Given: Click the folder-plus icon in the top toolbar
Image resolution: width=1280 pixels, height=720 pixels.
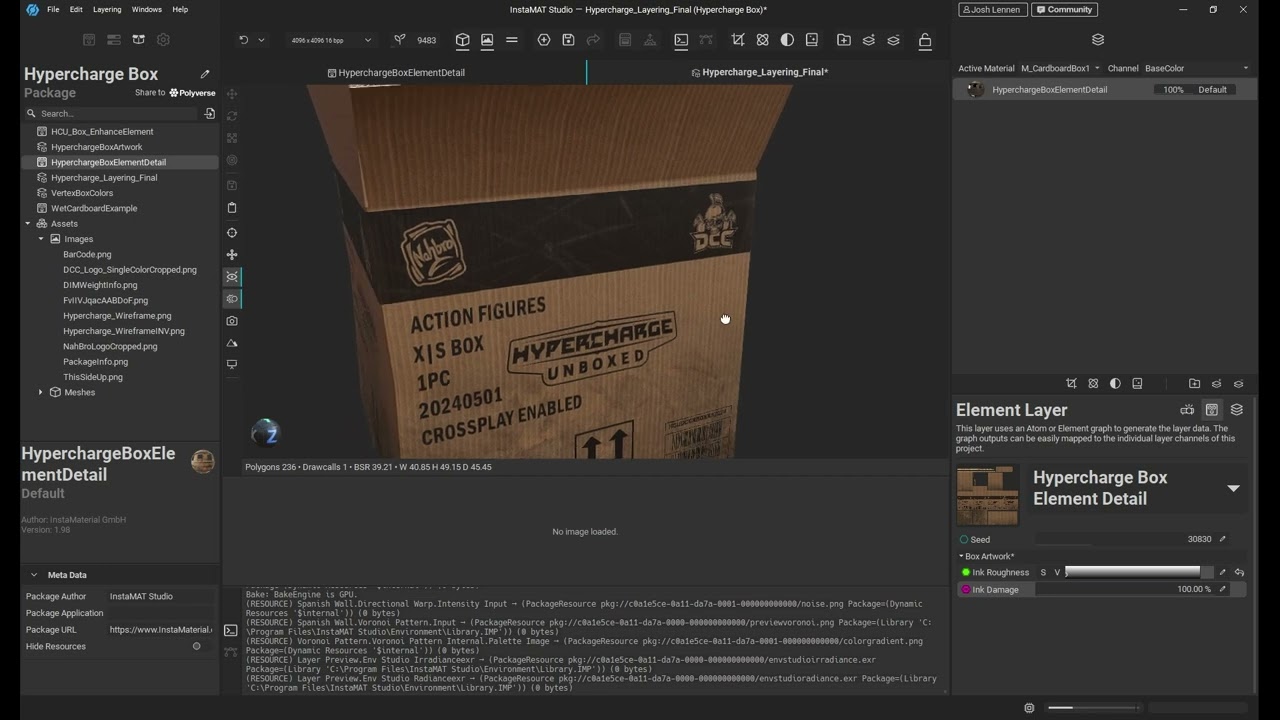Looking at the screenshot, I should (844, 40).
